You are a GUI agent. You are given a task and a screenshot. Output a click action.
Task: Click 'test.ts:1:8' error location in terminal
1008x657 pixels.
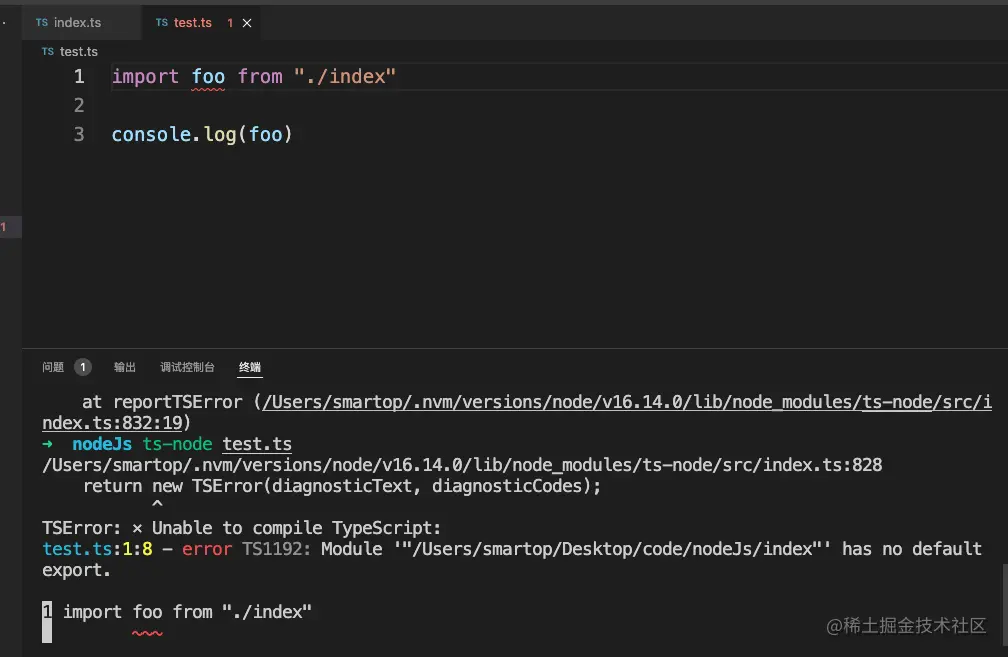click(98, 549)
